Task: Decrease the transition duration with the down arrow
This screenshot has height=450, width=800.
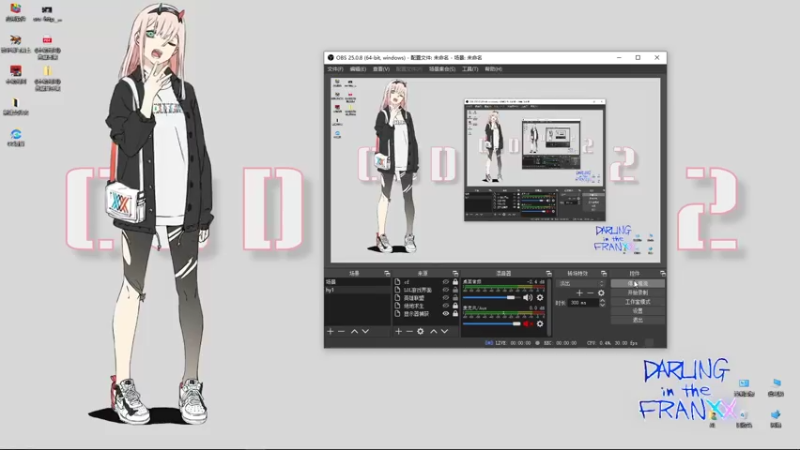Action: pos(603,305)
